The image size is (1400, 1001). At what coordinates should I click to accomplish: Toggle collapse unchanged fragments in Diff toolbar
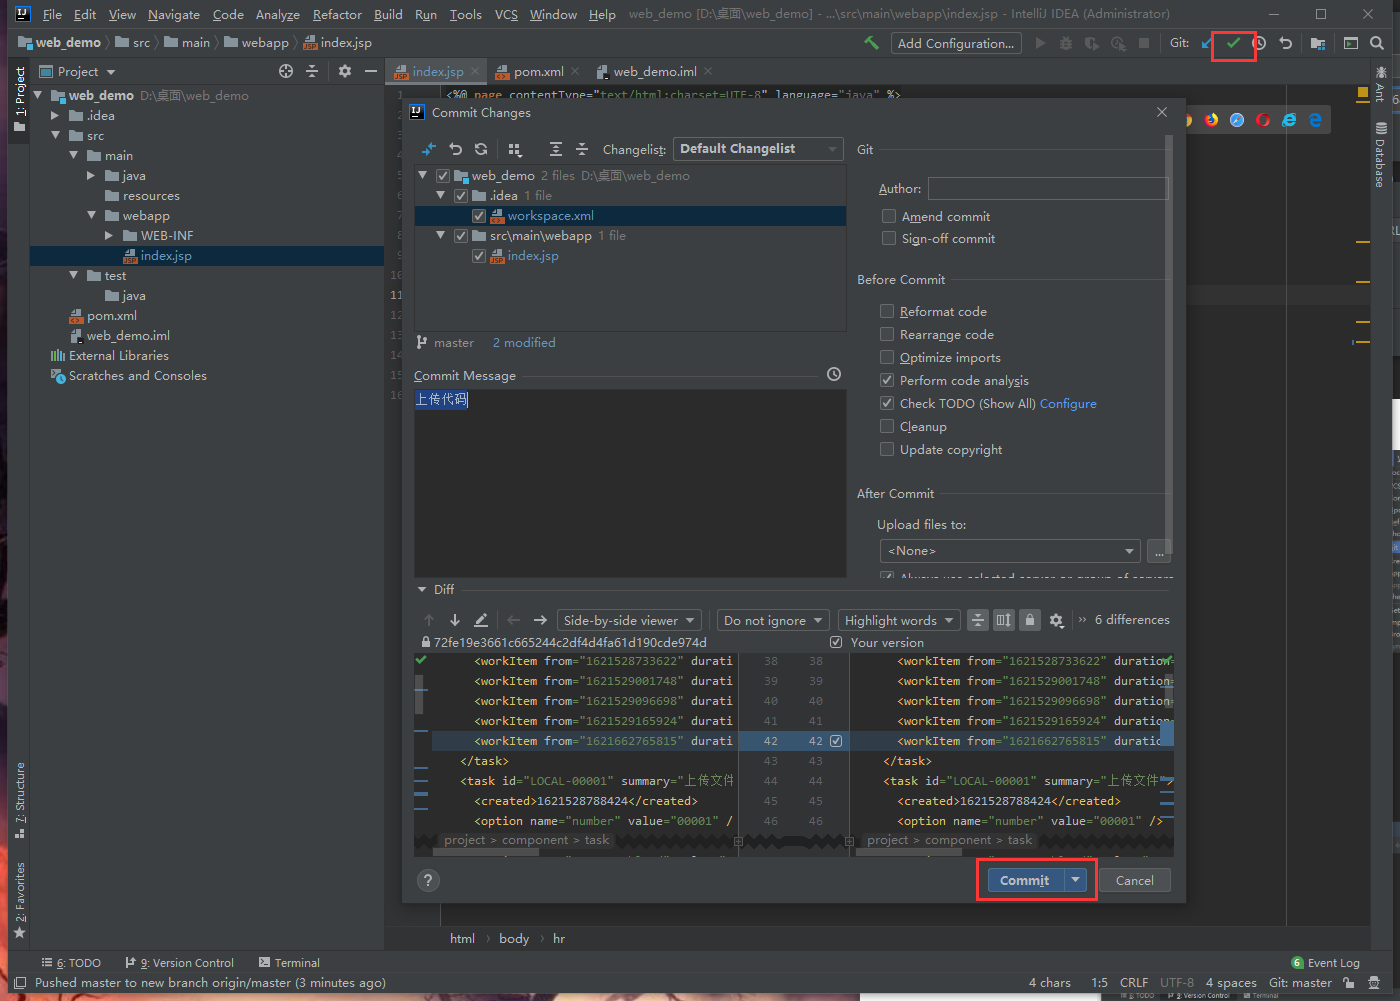[x=978, y=620]
